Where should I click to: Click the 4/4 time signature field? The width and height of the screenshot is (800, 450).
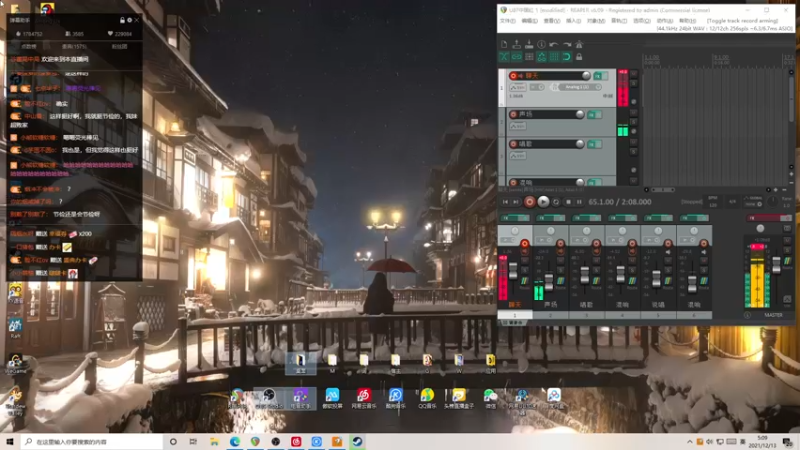[x=732, y=202]
